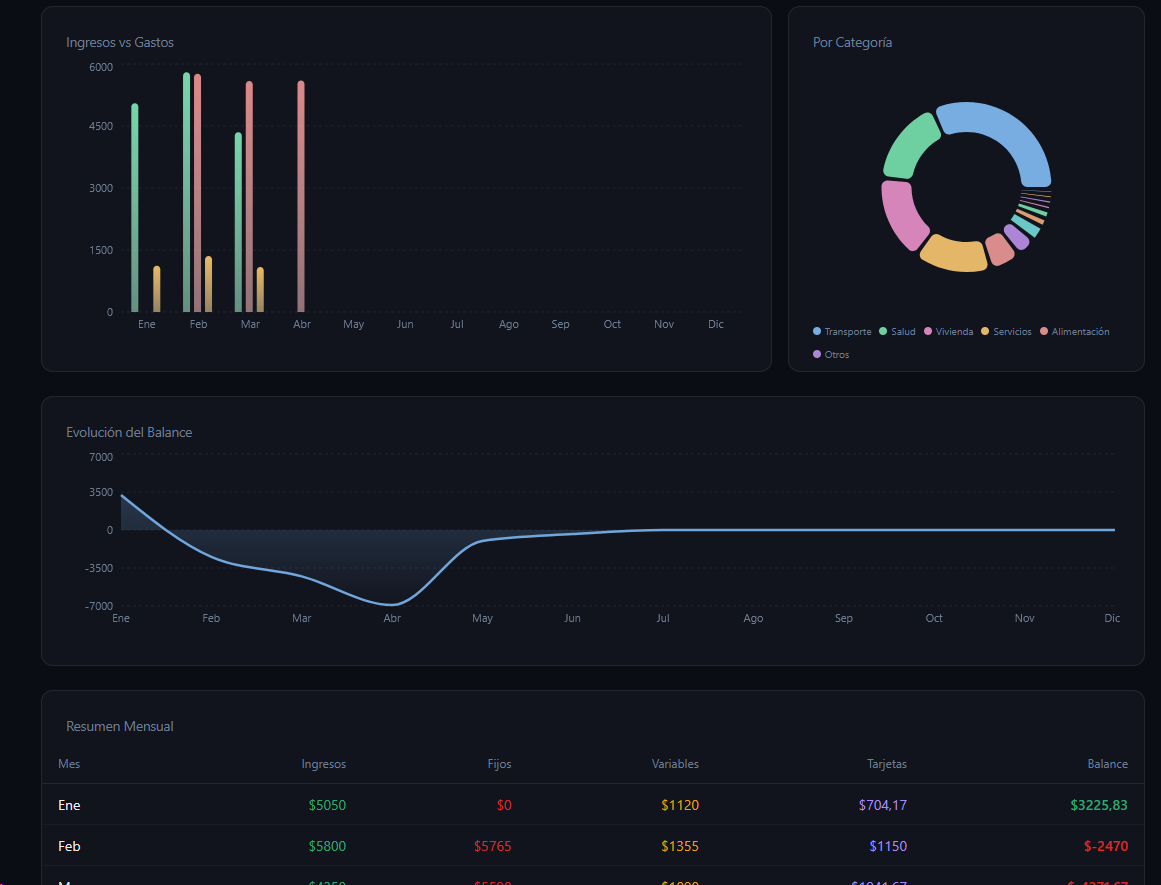The image size is (1161, 885).
Task: Toggle the Servicios legend entry
Action: (1006, 331)
